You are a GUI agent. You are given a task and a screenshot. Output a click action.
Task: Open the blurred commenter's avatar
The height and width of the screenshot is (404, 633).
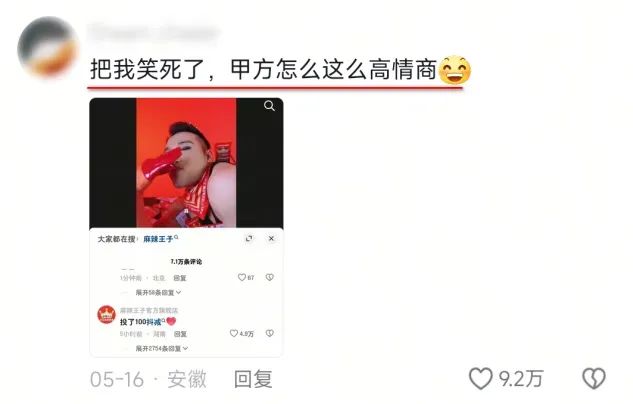click(48, 46)
